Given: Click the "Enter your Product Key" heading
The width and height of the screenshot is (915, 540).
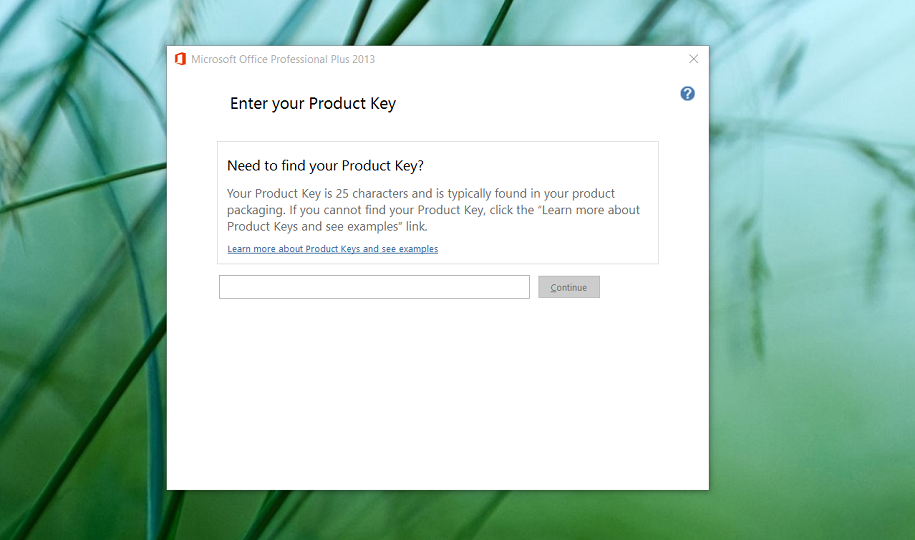Looking at the screenshot, I should tap(313, 104).
